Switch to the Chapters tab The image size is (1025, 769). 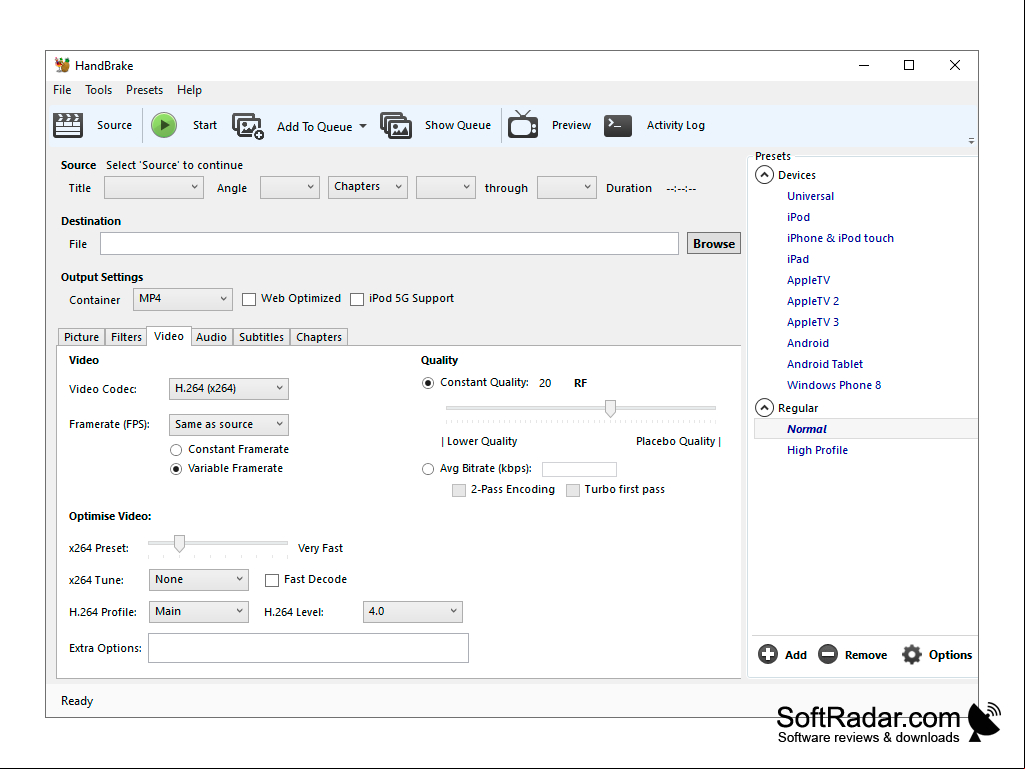(319, 337)
